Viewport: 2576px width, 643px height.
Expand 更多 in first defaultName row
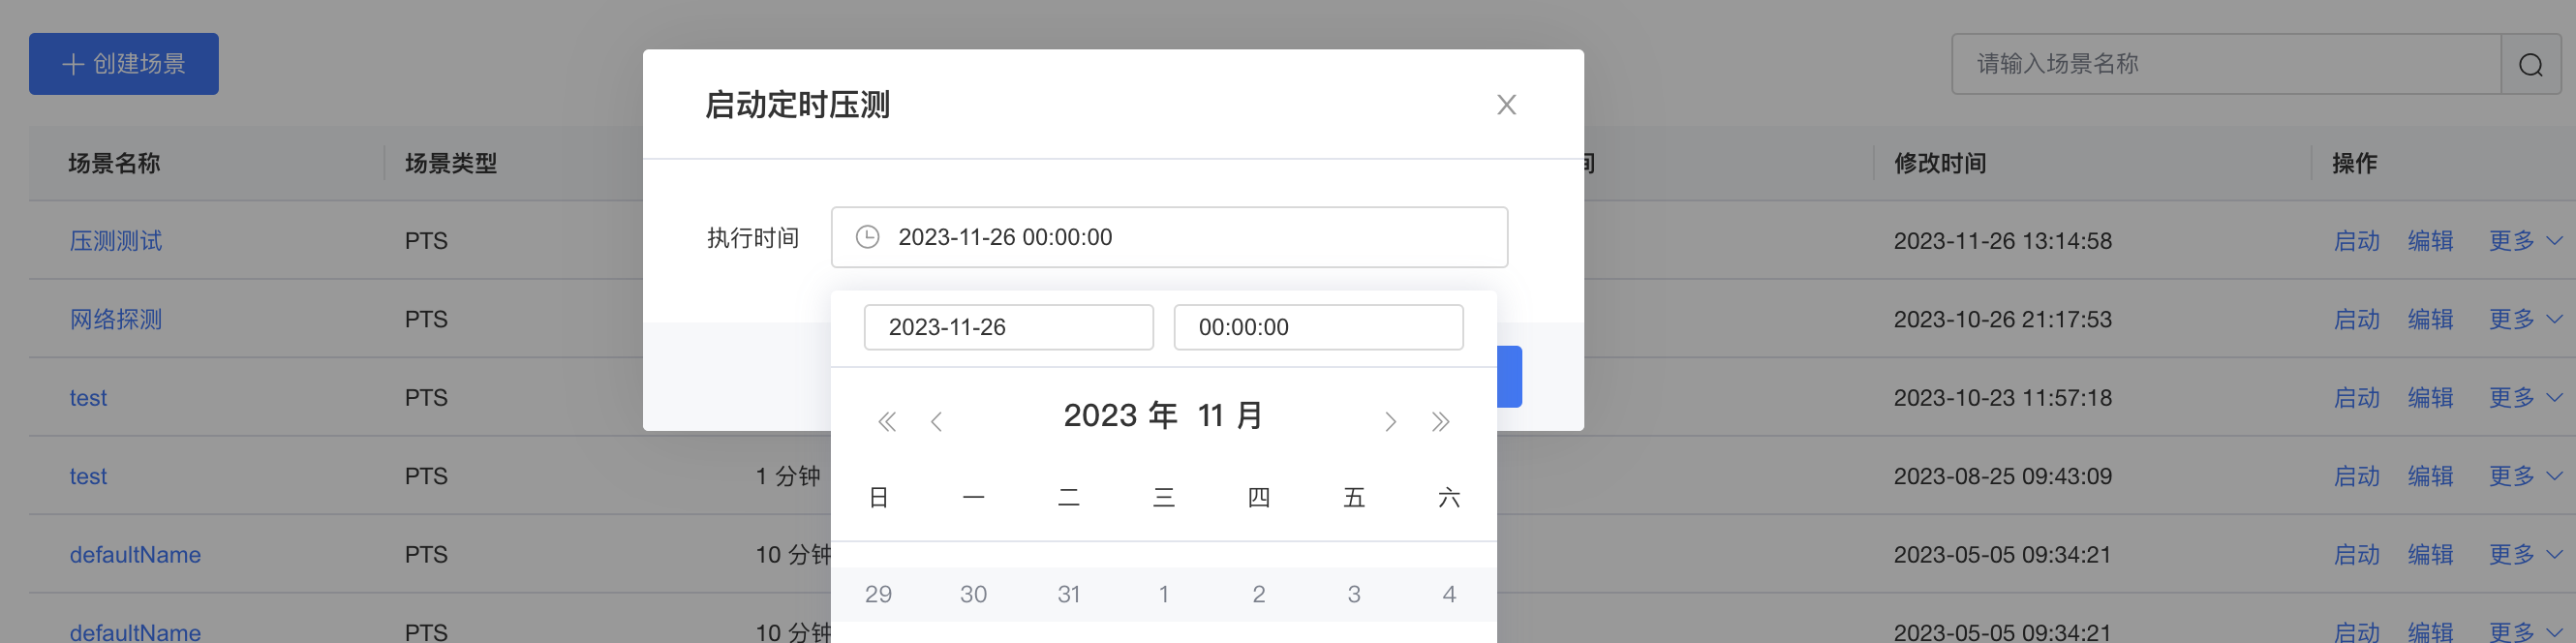[x=2525, y=555]
